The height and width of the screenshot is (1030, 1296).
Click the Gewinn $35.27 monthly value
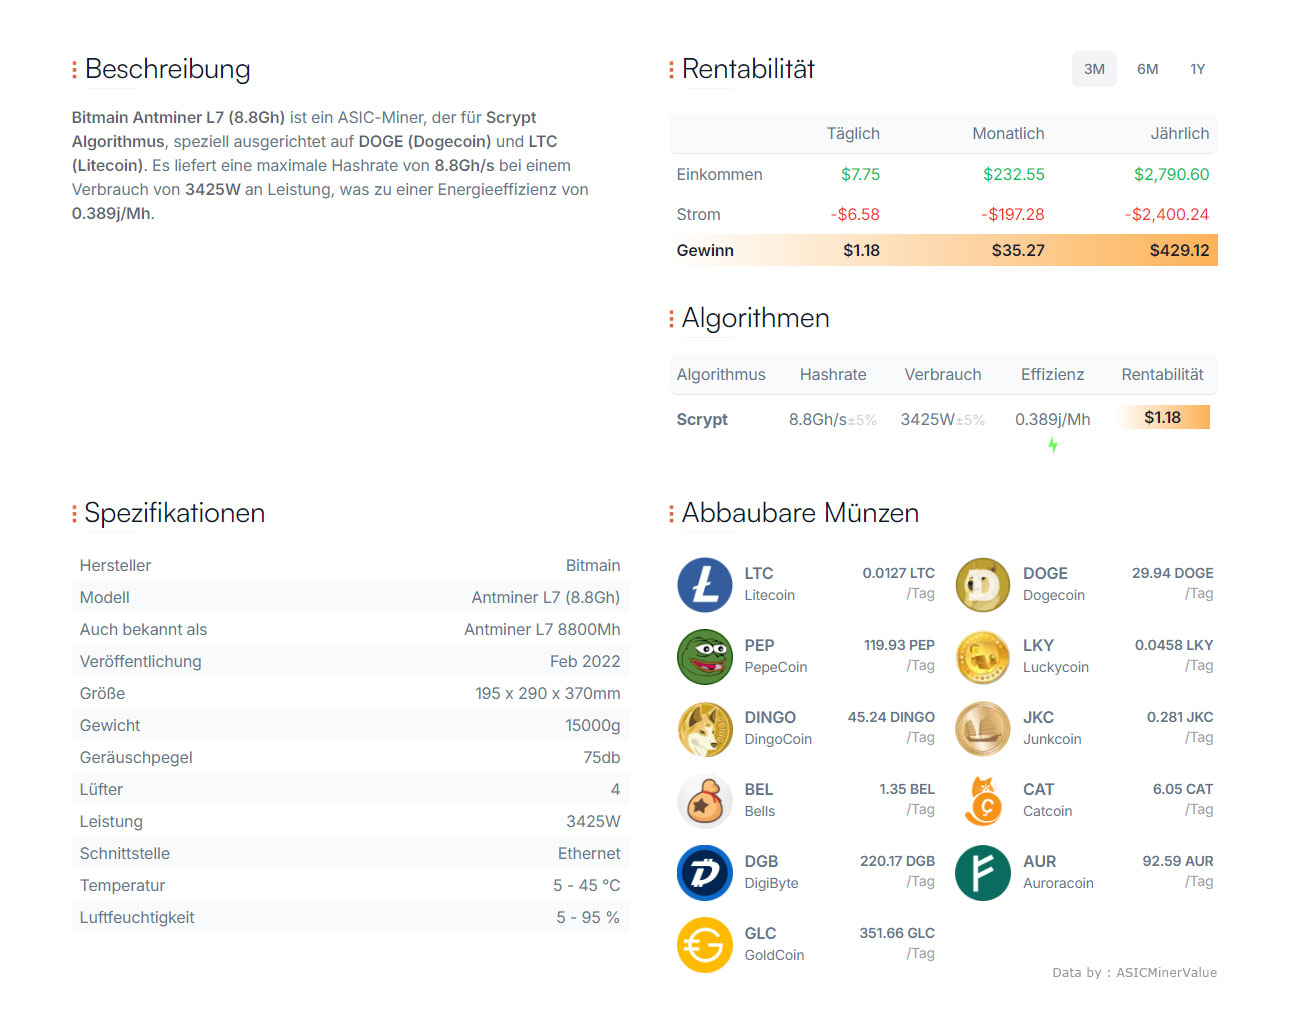point(1018,250)
